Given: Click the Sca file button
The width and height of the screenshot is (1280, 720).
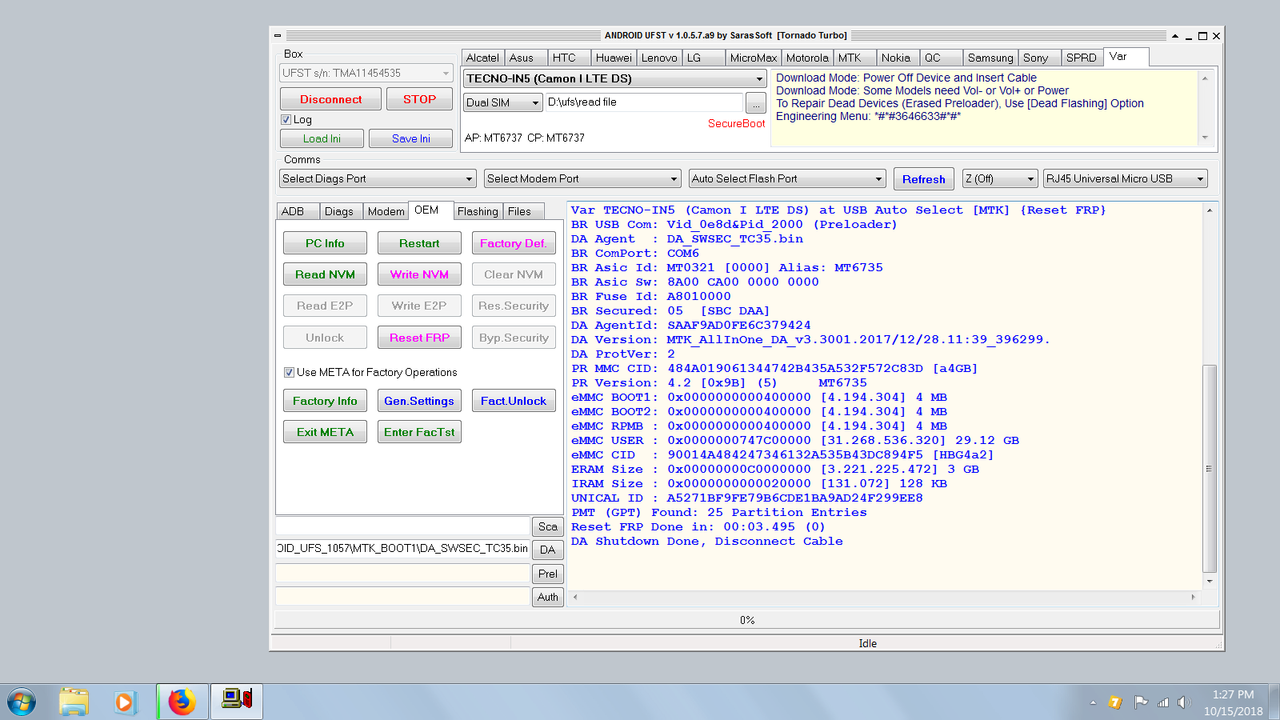Looking at the screenshot, I should [548, 527].
